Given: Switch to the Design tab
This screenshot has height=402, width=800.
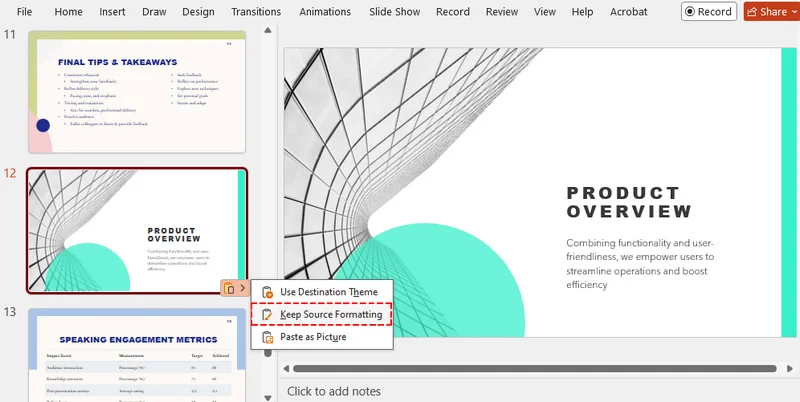Looking at the screenshot, I should tap(198, 11).
